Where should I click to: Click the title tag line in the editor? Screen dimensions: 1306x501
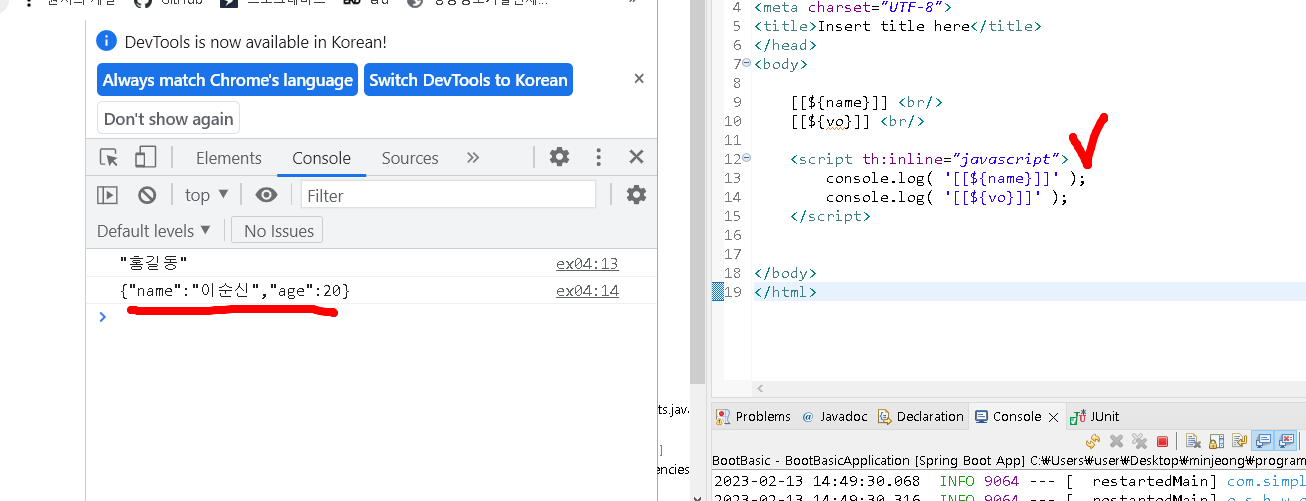(x=898, y=26)
